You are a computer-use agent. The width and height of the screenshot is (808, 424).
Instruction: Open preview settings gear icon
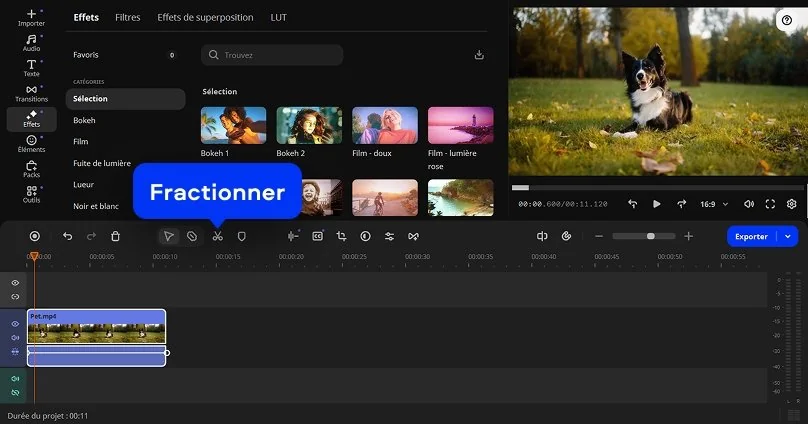click(791, 204)
